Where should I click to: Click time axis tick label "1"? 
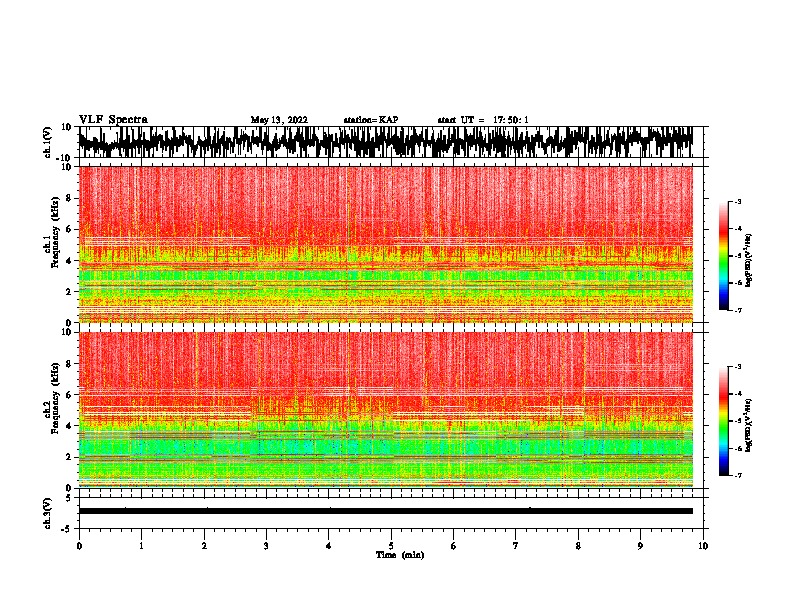click(x=141, y=546)
